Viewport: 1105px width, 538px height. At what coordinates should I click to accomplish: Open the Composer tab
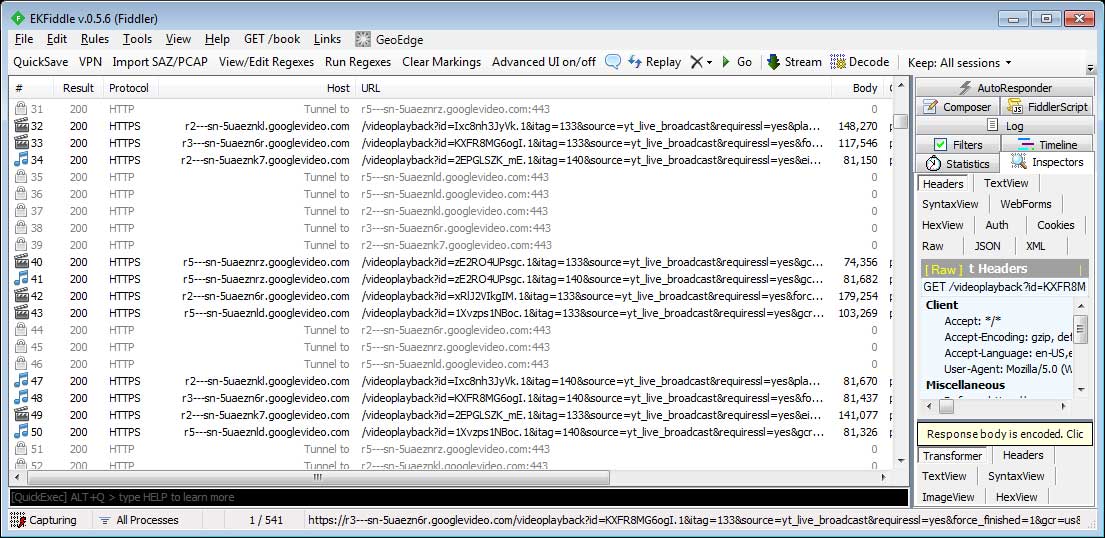(958, 107)
